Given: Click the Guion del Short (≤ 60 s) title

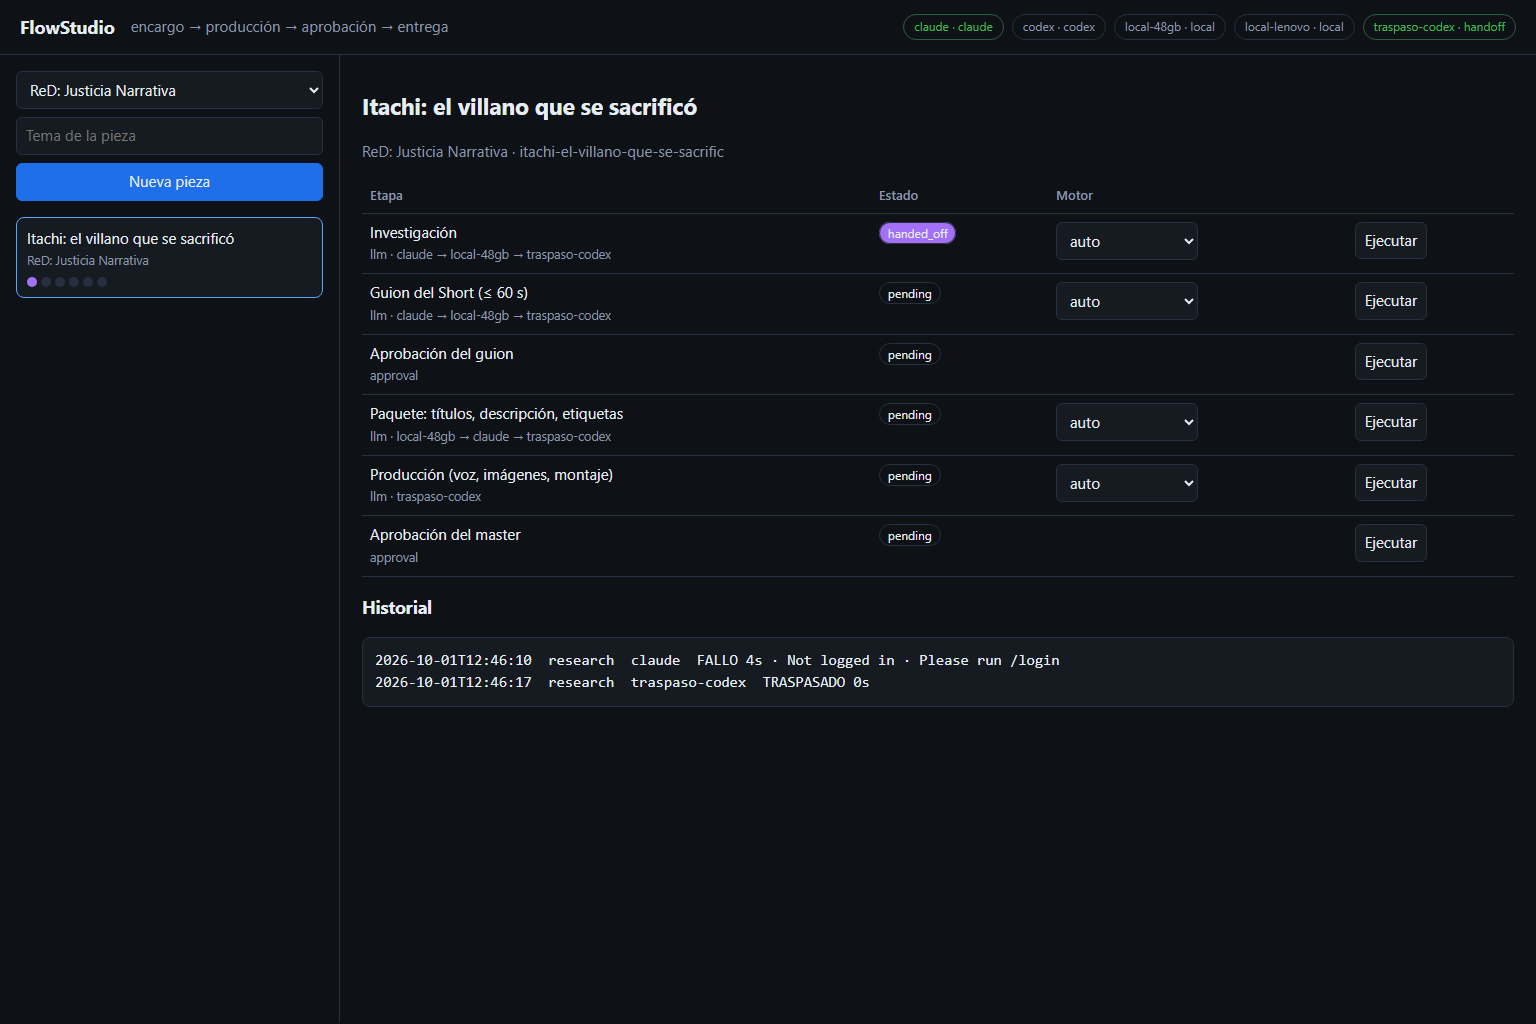Looking at the screenshot, I should 449,293.
